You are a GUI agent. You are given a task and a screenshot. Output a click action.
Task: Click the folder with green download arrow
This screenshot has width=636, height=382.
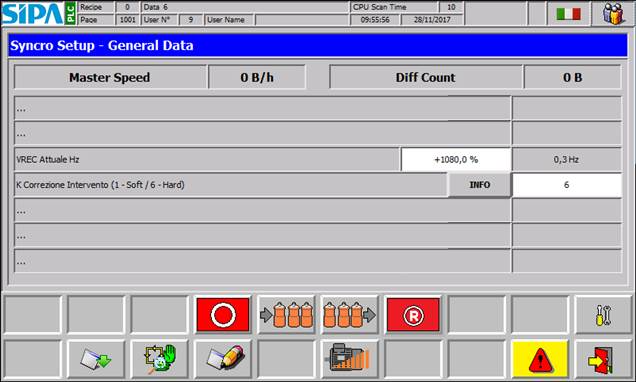click(x=96, y=359)
